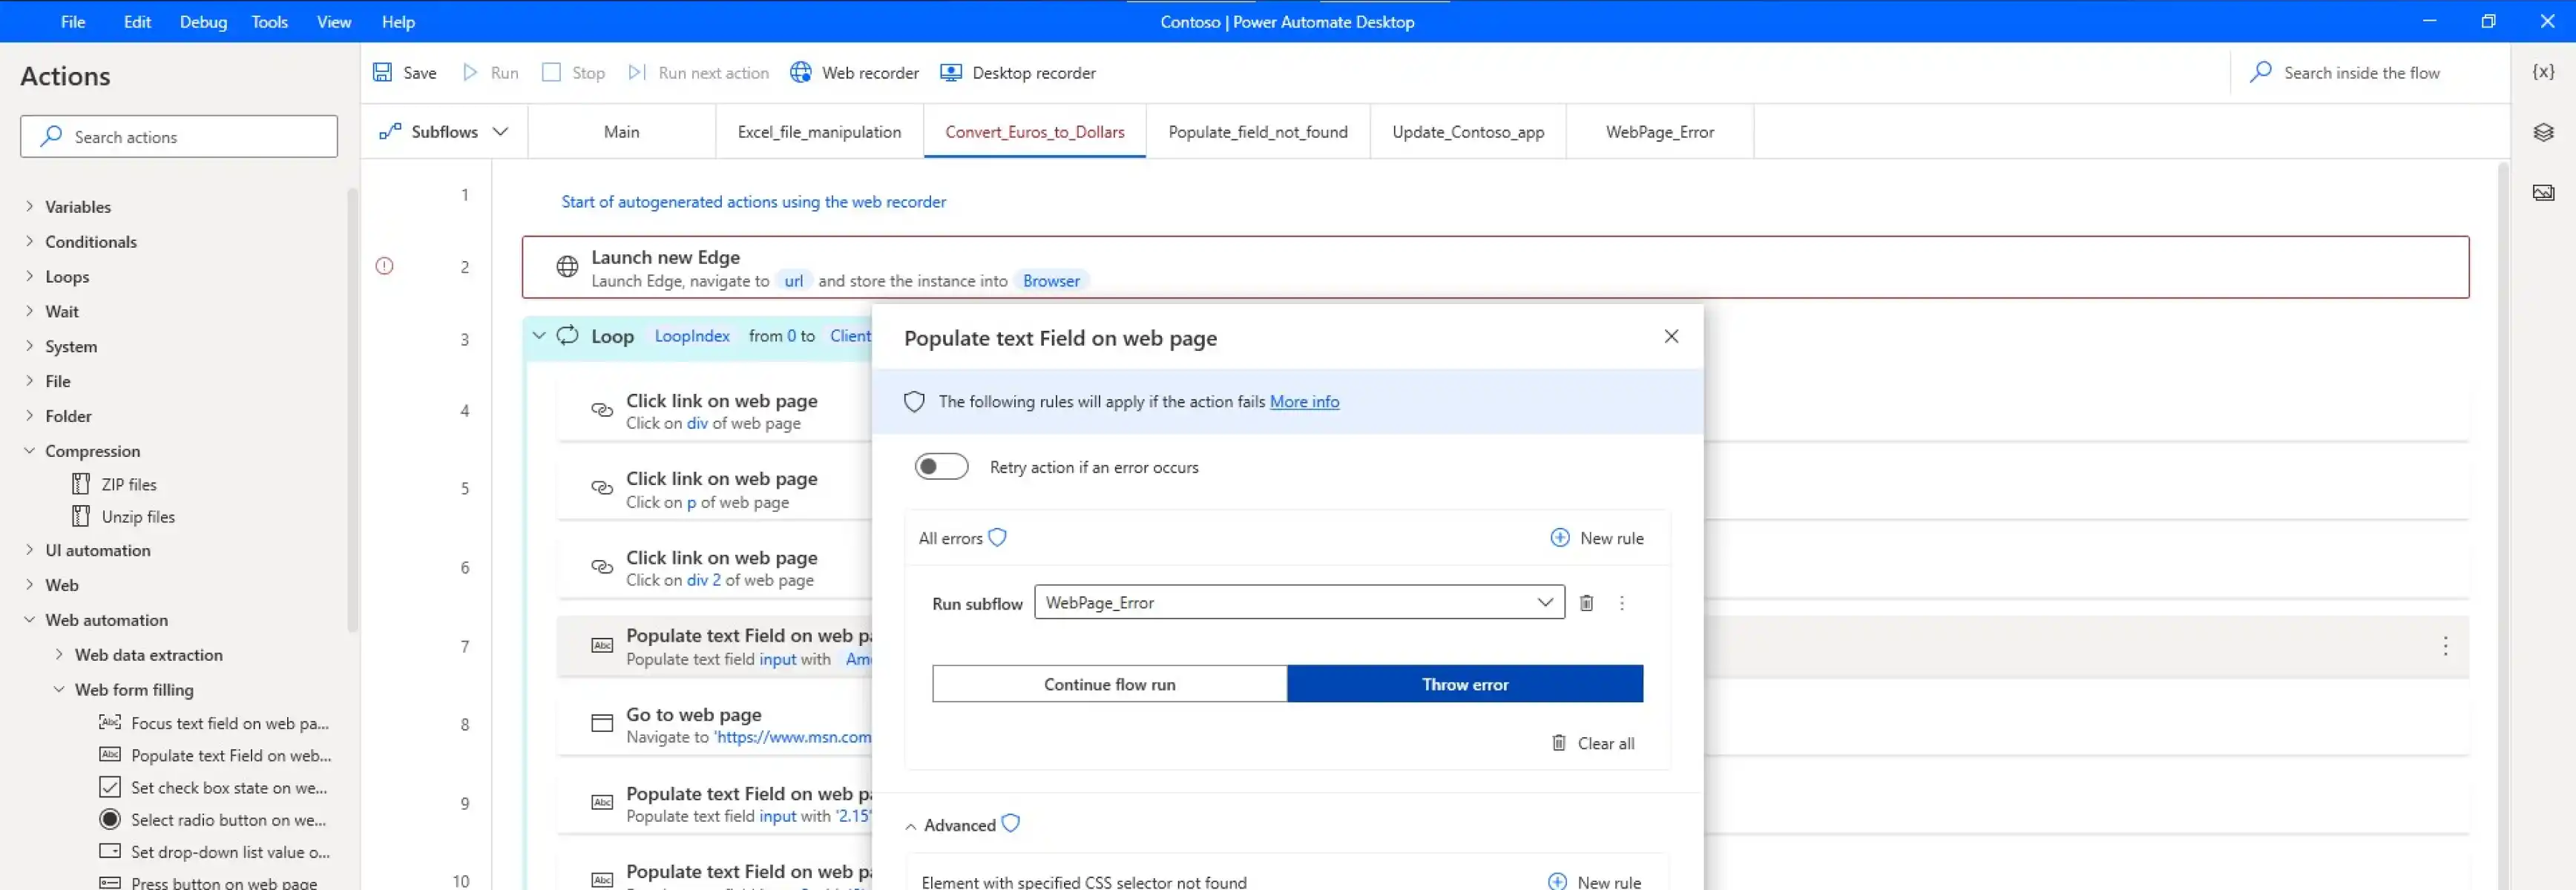
Task: Switch to Update_Contoso_app tab
Action: click(x=1468, y=131)
